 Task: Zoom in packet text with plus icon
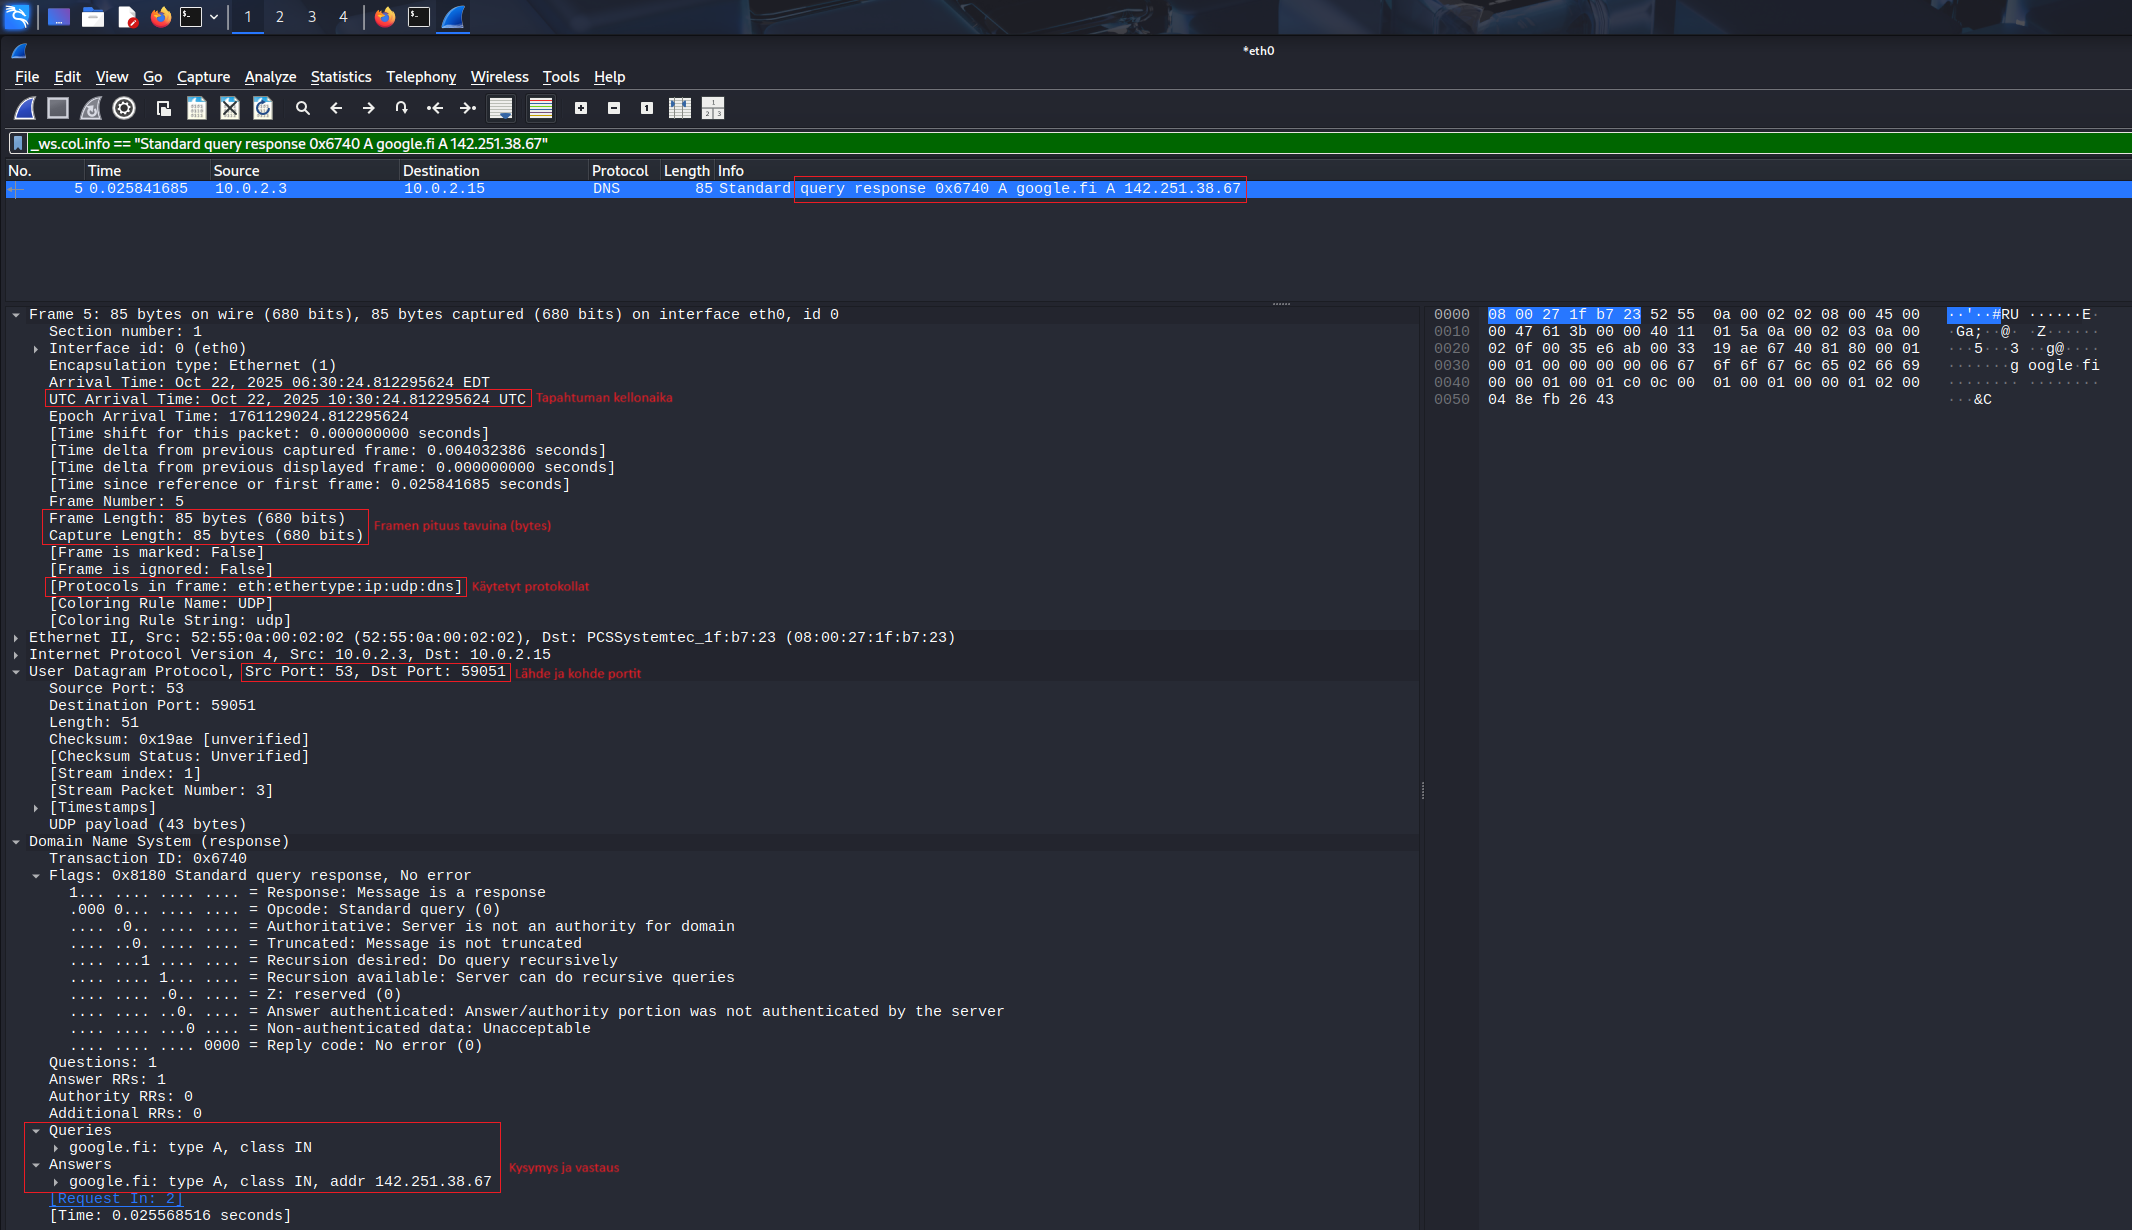click(x=581, y=108)
